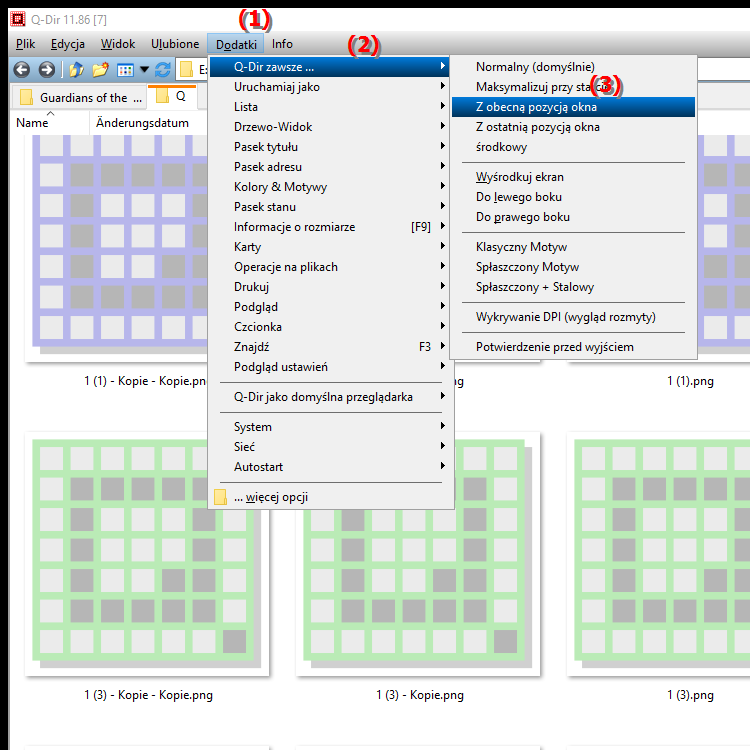This screenshot has height=750, width=750.
Task: Open the Podgląd submenu
Action: tap(330, 307)
